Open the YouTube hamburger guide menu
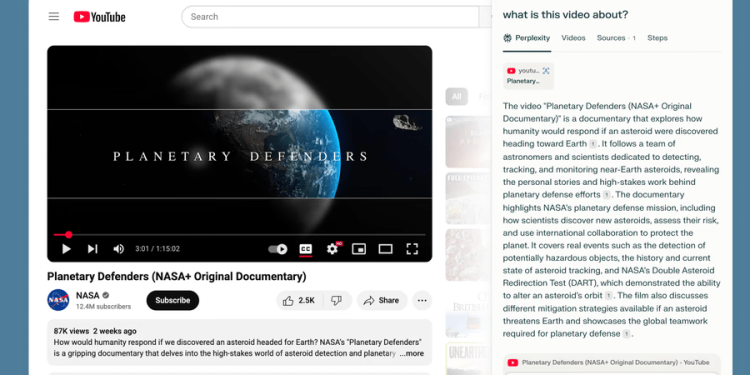The width and height of the screenshot is (750, 375). tap(54, 17)
